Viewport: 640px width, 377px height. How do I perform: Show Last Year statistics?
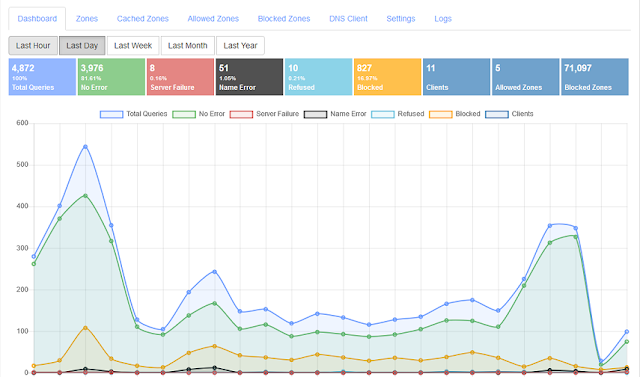(x=240, y=46)
